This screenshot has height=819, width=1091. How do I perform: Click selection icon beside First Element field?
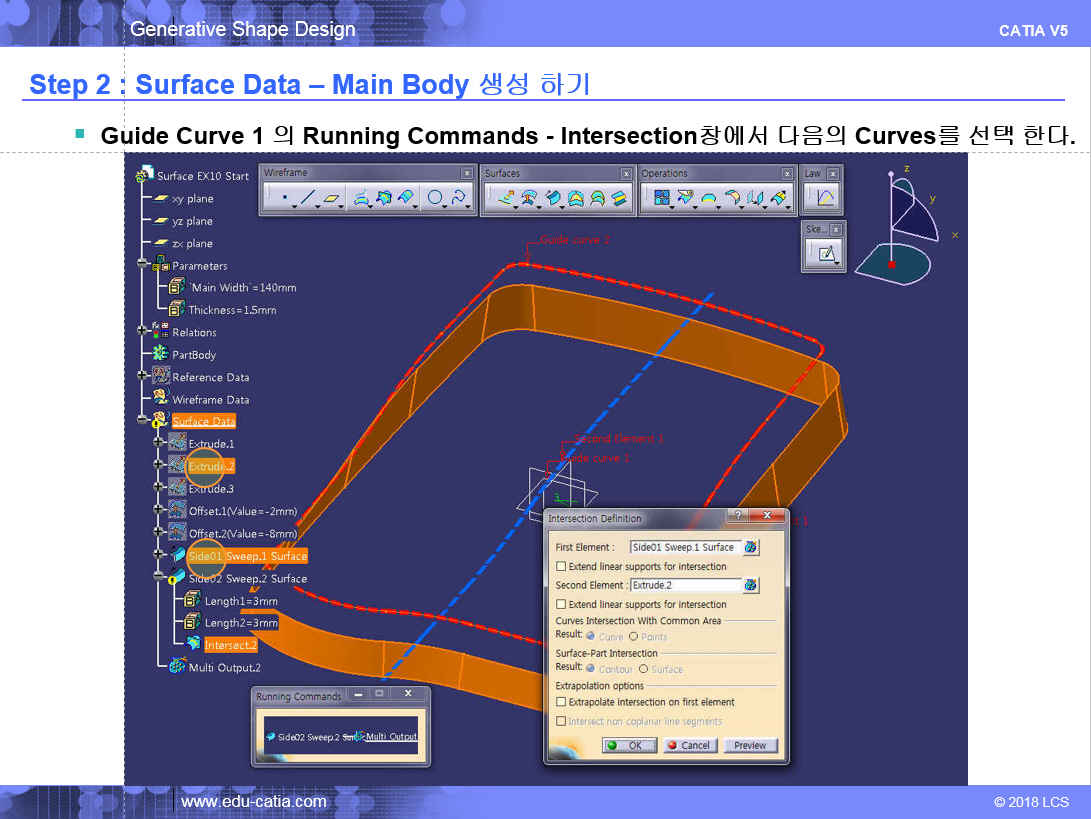pyautogui.click(x=750, y=547)
